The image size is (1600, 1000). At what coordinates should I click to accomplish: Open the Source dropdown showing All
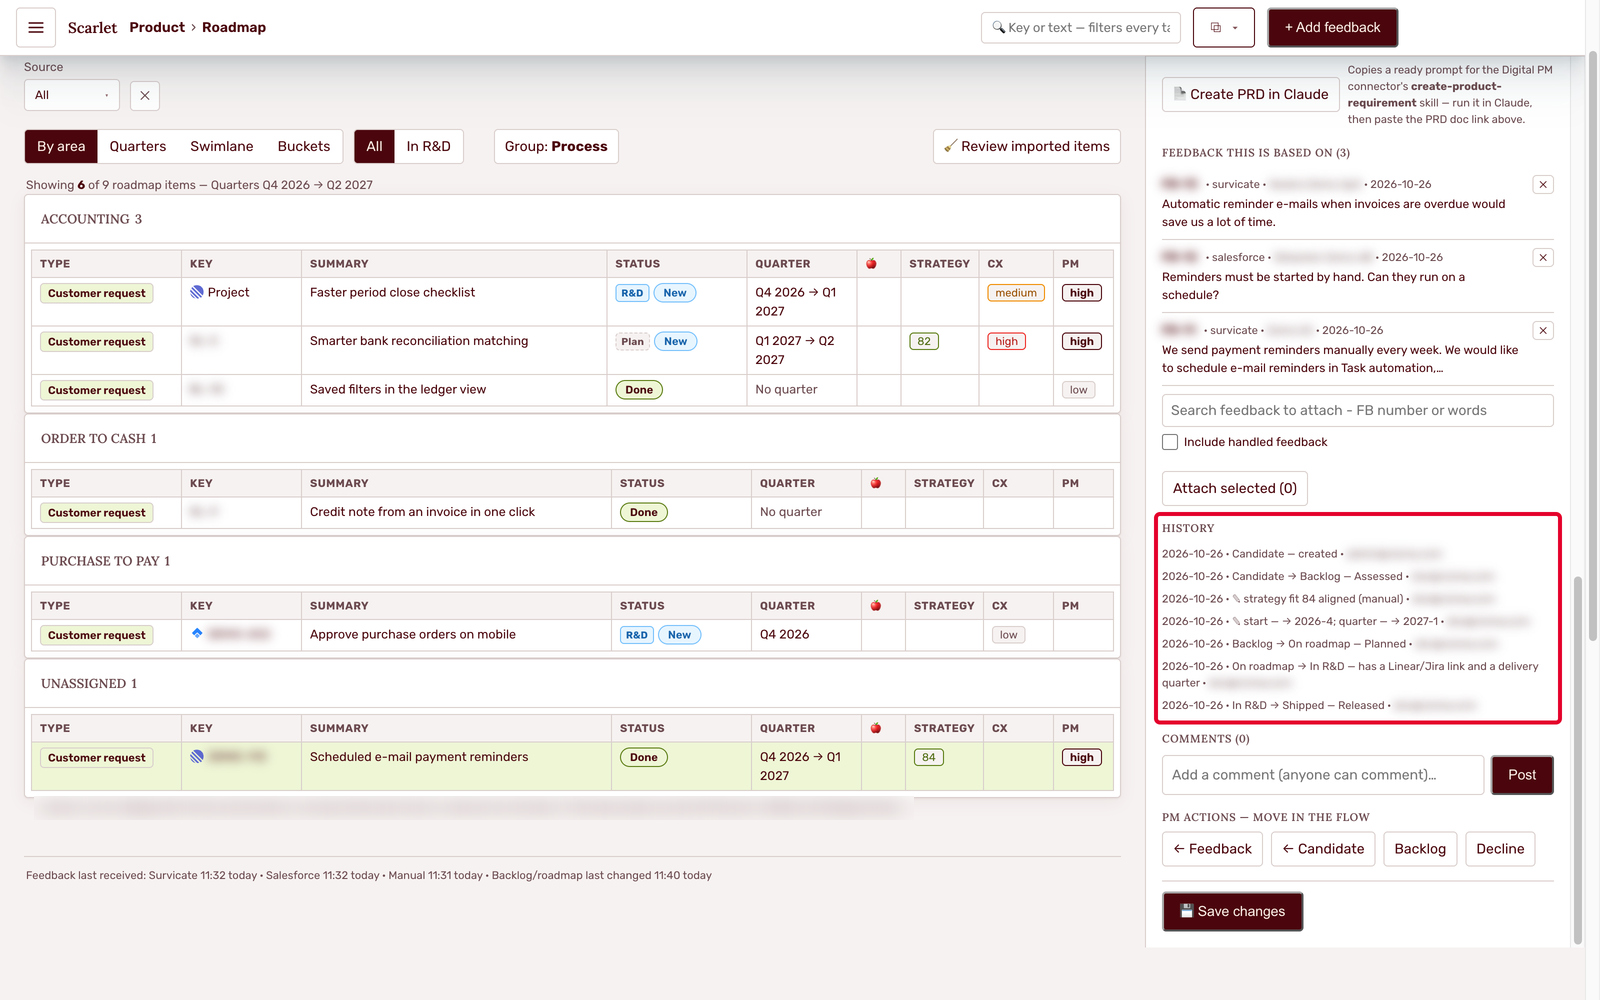[72, 95]
